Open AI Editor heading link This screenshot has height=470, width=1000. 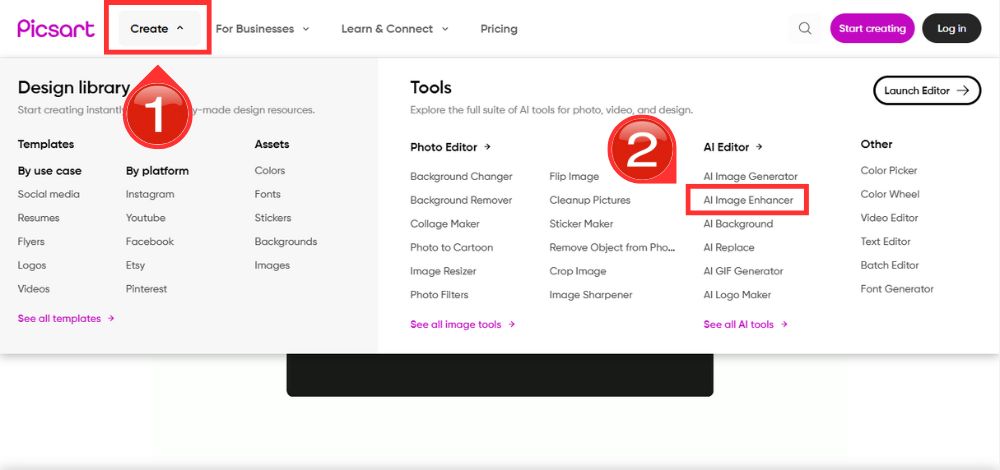pos(733,147)
